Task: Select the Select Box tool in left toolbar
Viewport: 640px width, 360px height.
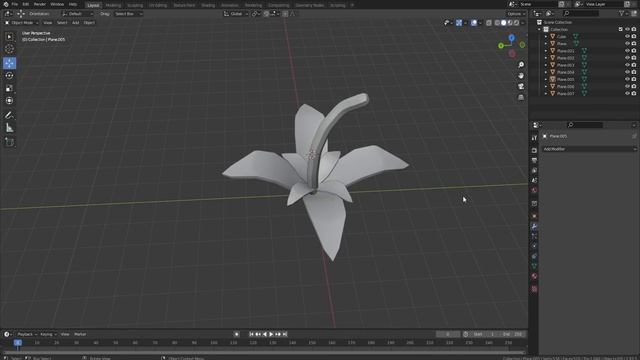Action: pyautogui.click(x=9, y=37)
